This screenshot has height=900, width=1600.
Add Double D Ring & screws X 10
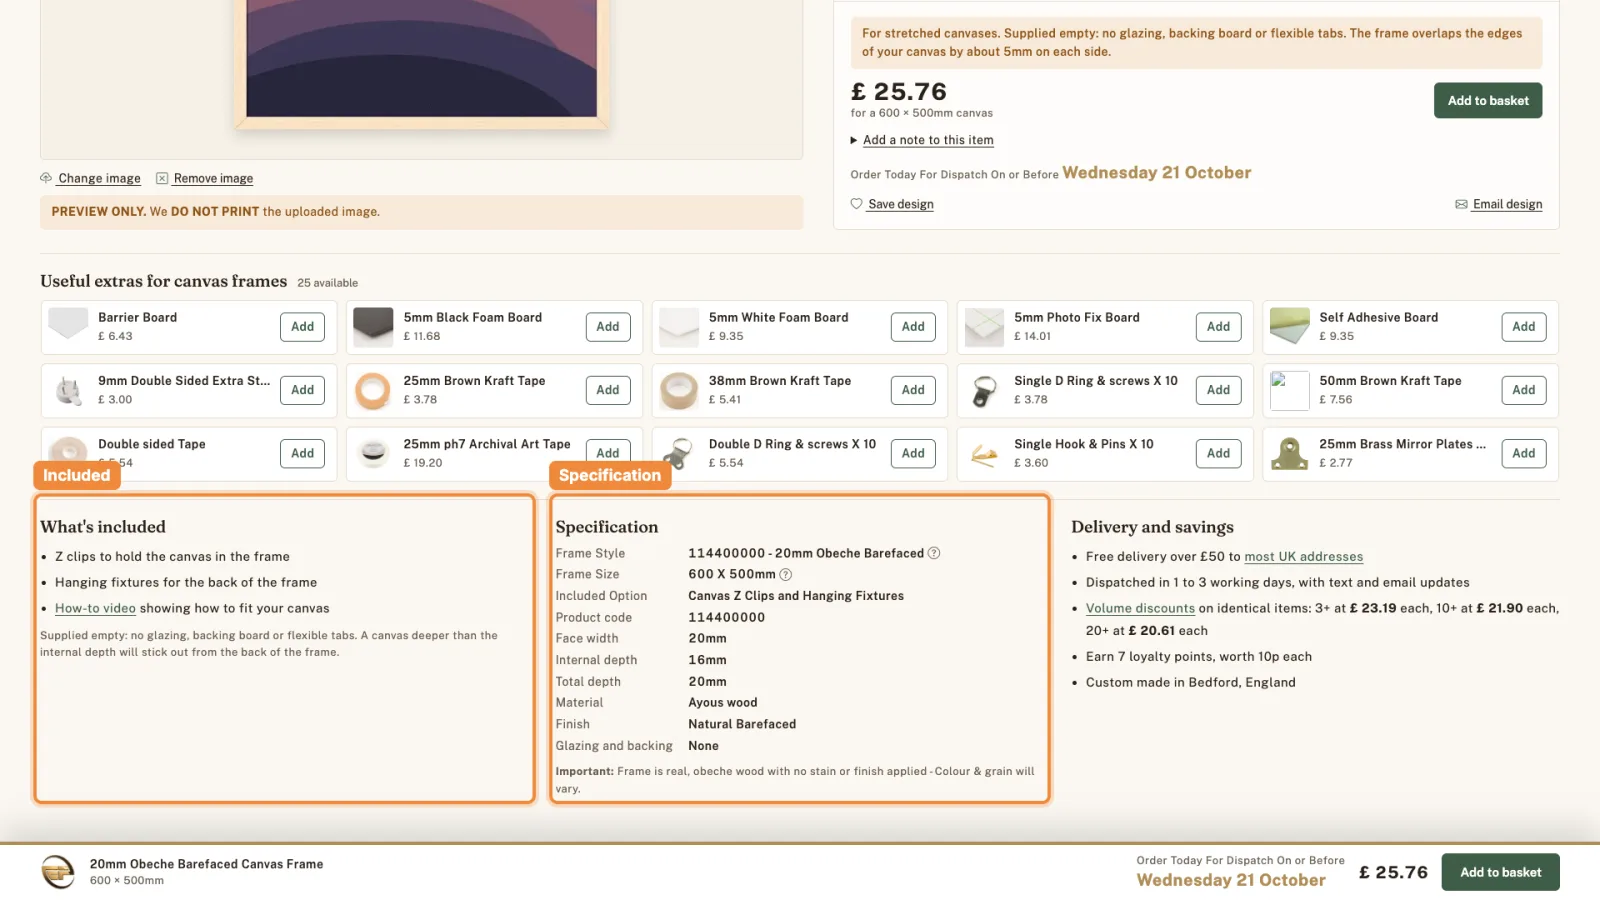[x=913, y=453]
